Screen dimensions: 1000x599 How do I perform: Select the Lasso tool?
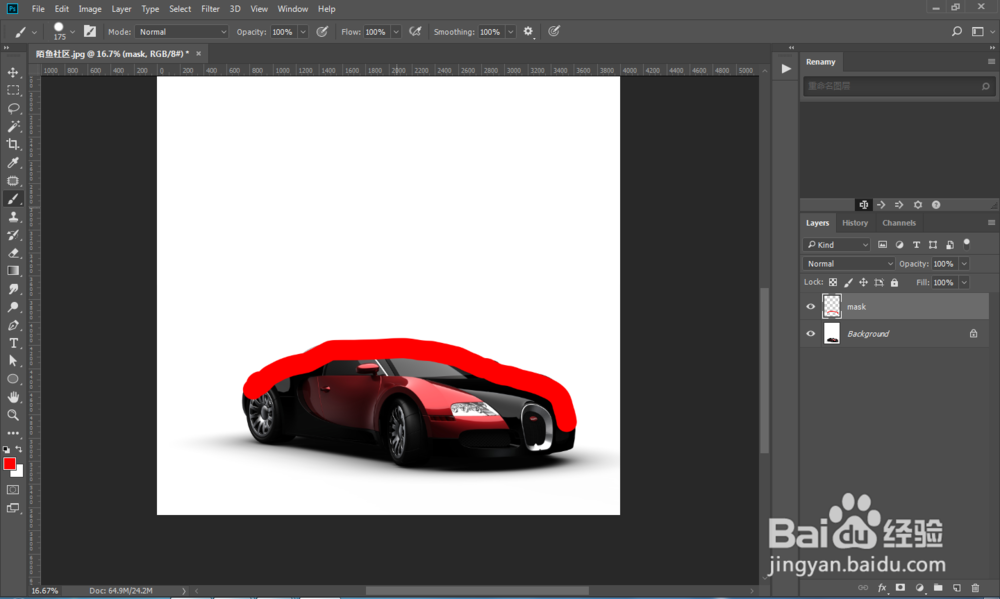(x=14, y=108)
